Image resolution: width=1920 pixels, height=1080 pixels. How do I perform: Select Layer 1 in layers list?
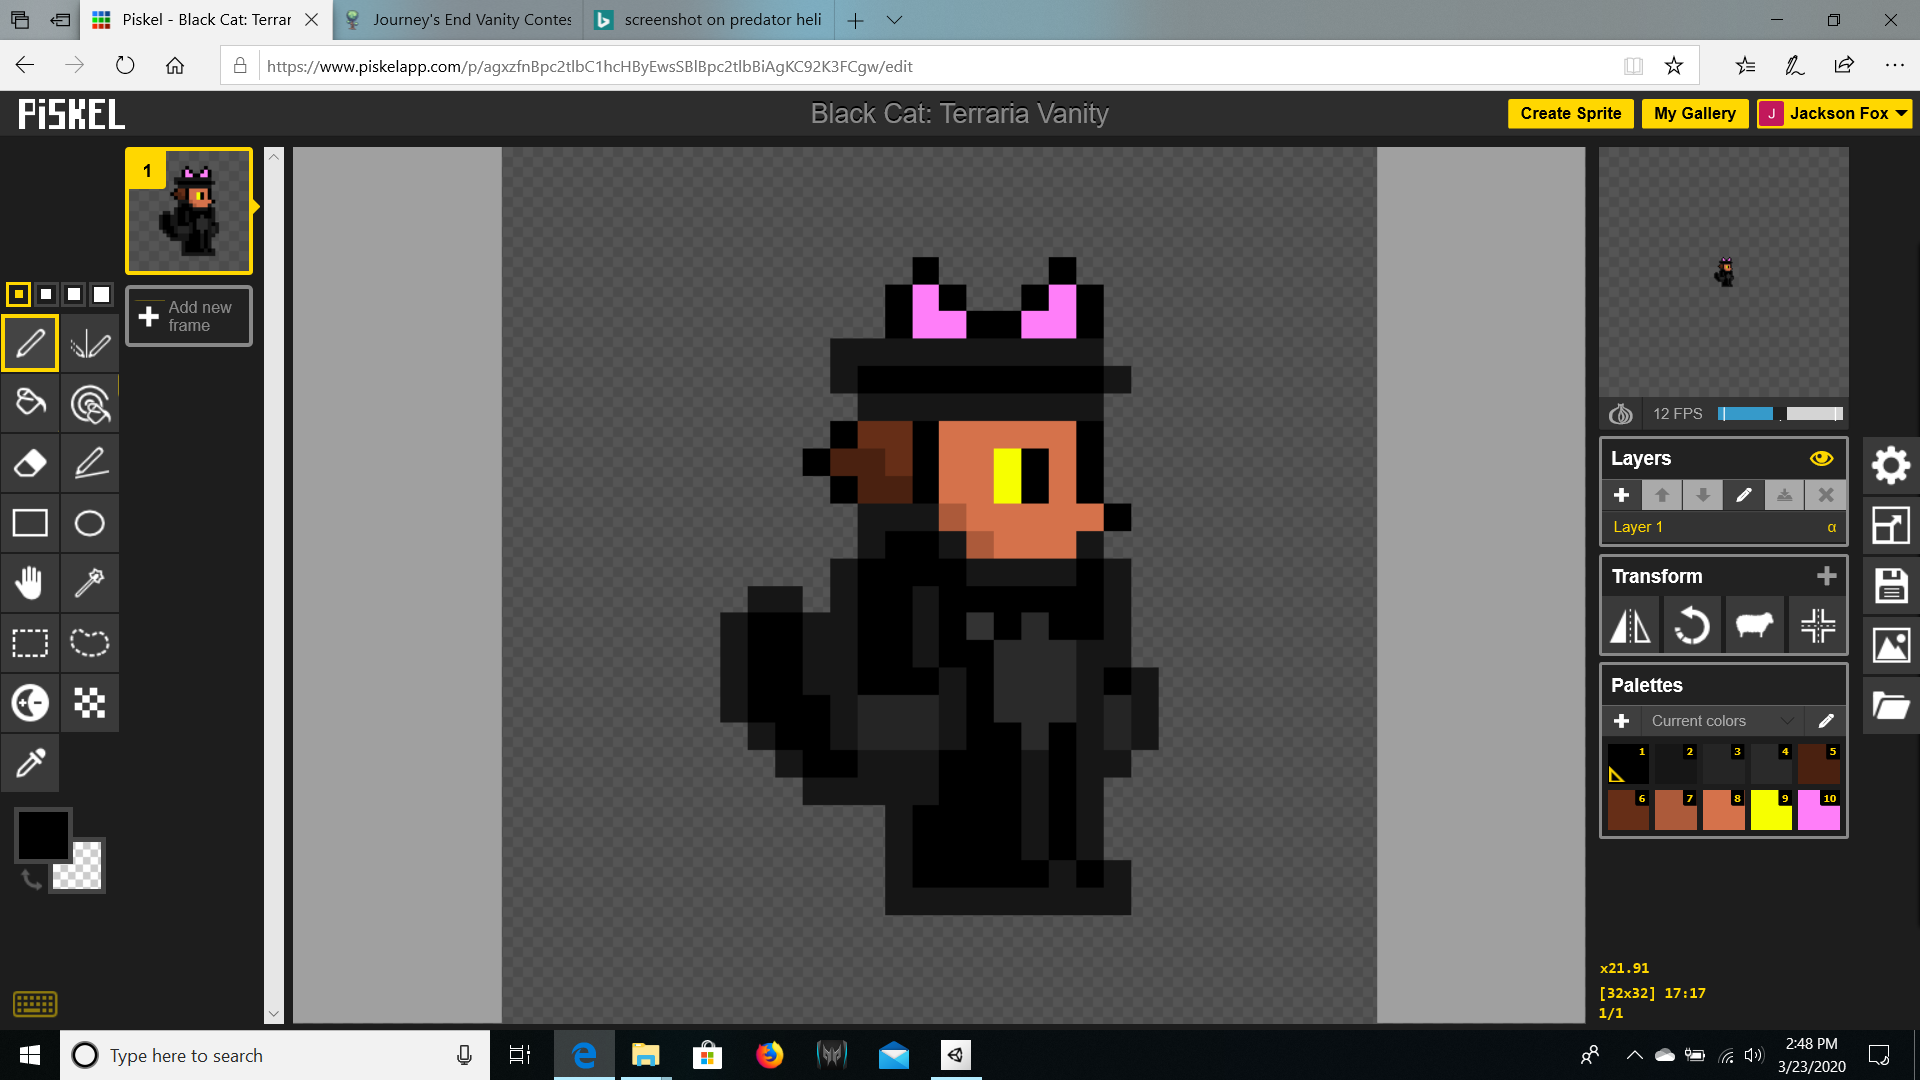tap(1723, 527)
